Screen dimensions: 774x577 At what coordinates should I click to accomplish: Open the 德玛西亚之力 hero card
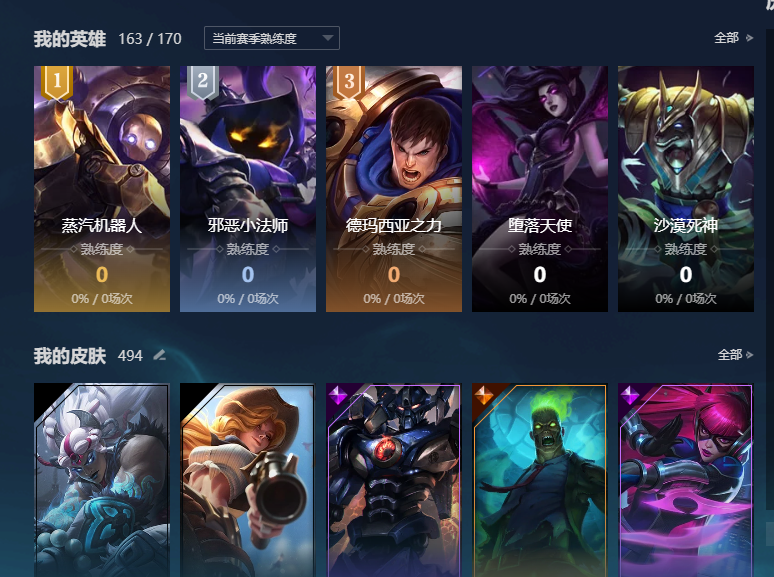(394, 189)
